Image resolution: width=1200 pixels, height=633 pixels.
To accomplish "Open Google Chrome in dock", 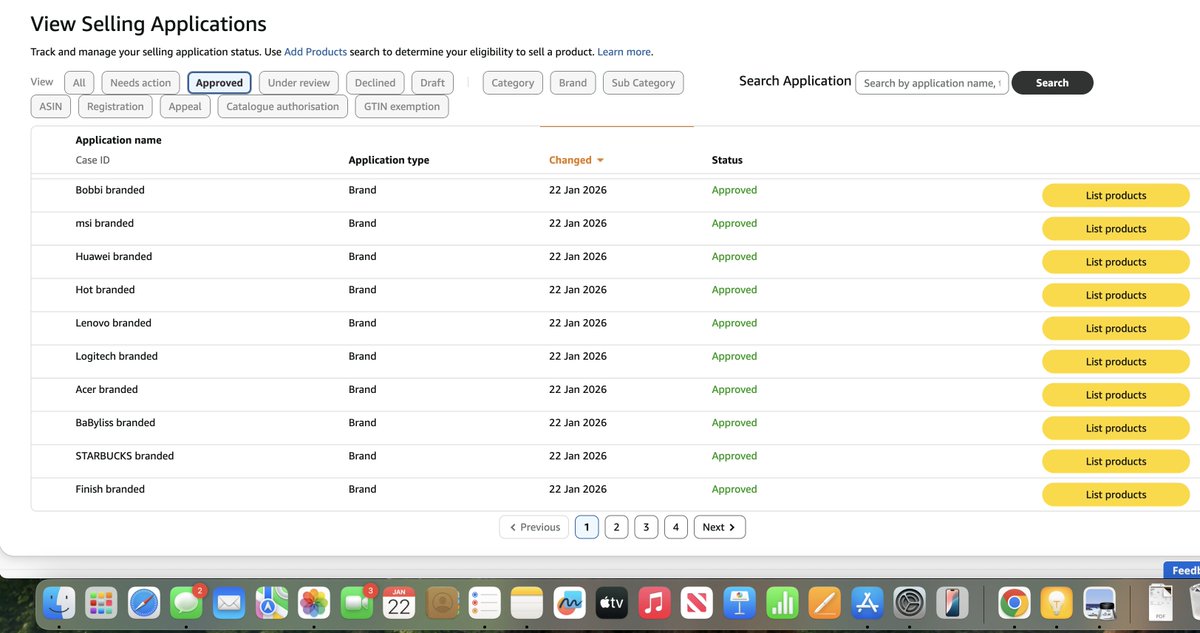I will pos(1014,603).
